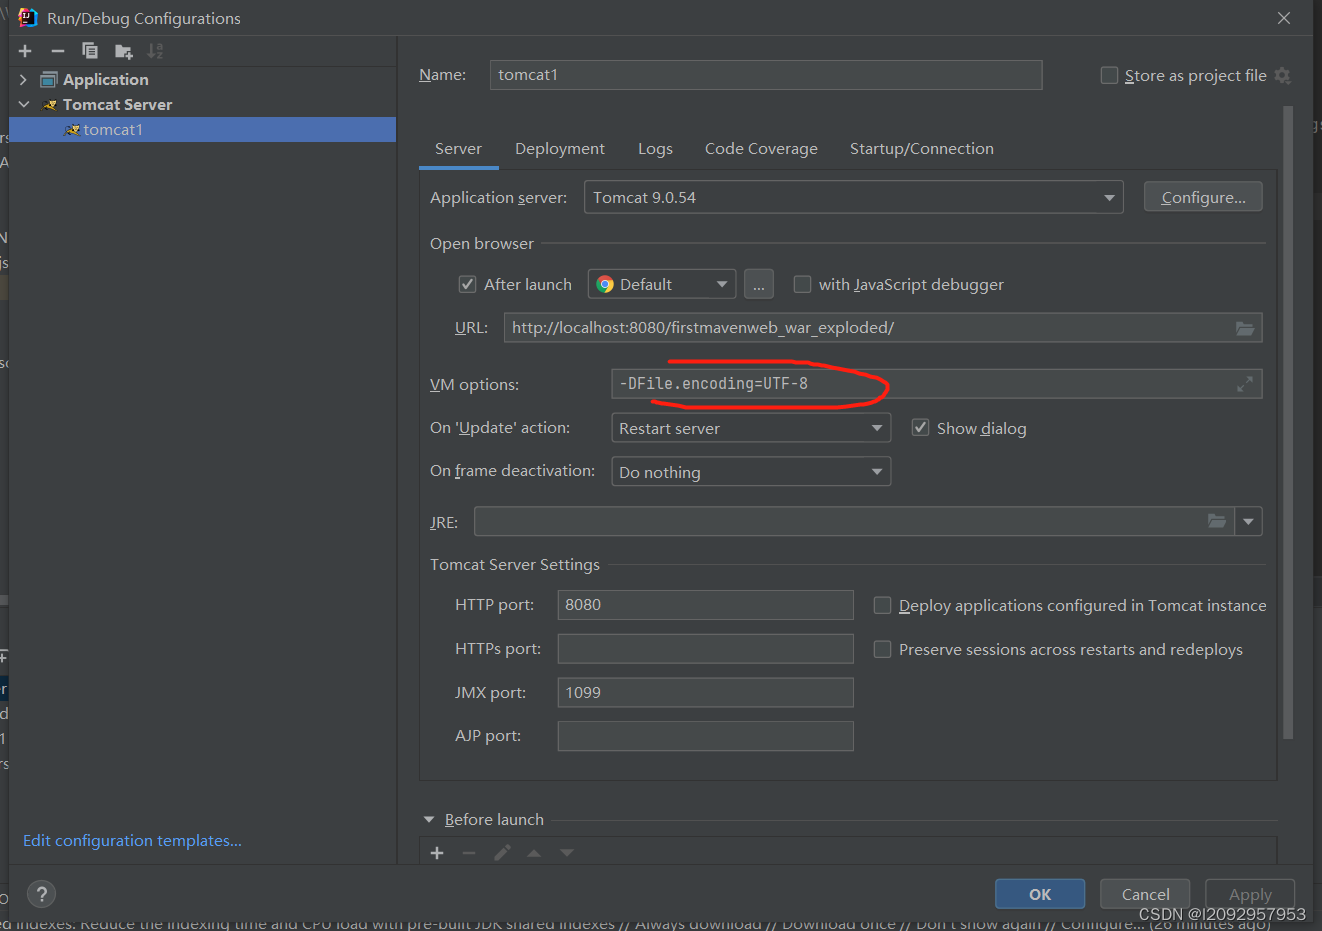Open the On frame deactivation dropdown
This screenshot has width=1322, height=931.
[x=751, y=472]
